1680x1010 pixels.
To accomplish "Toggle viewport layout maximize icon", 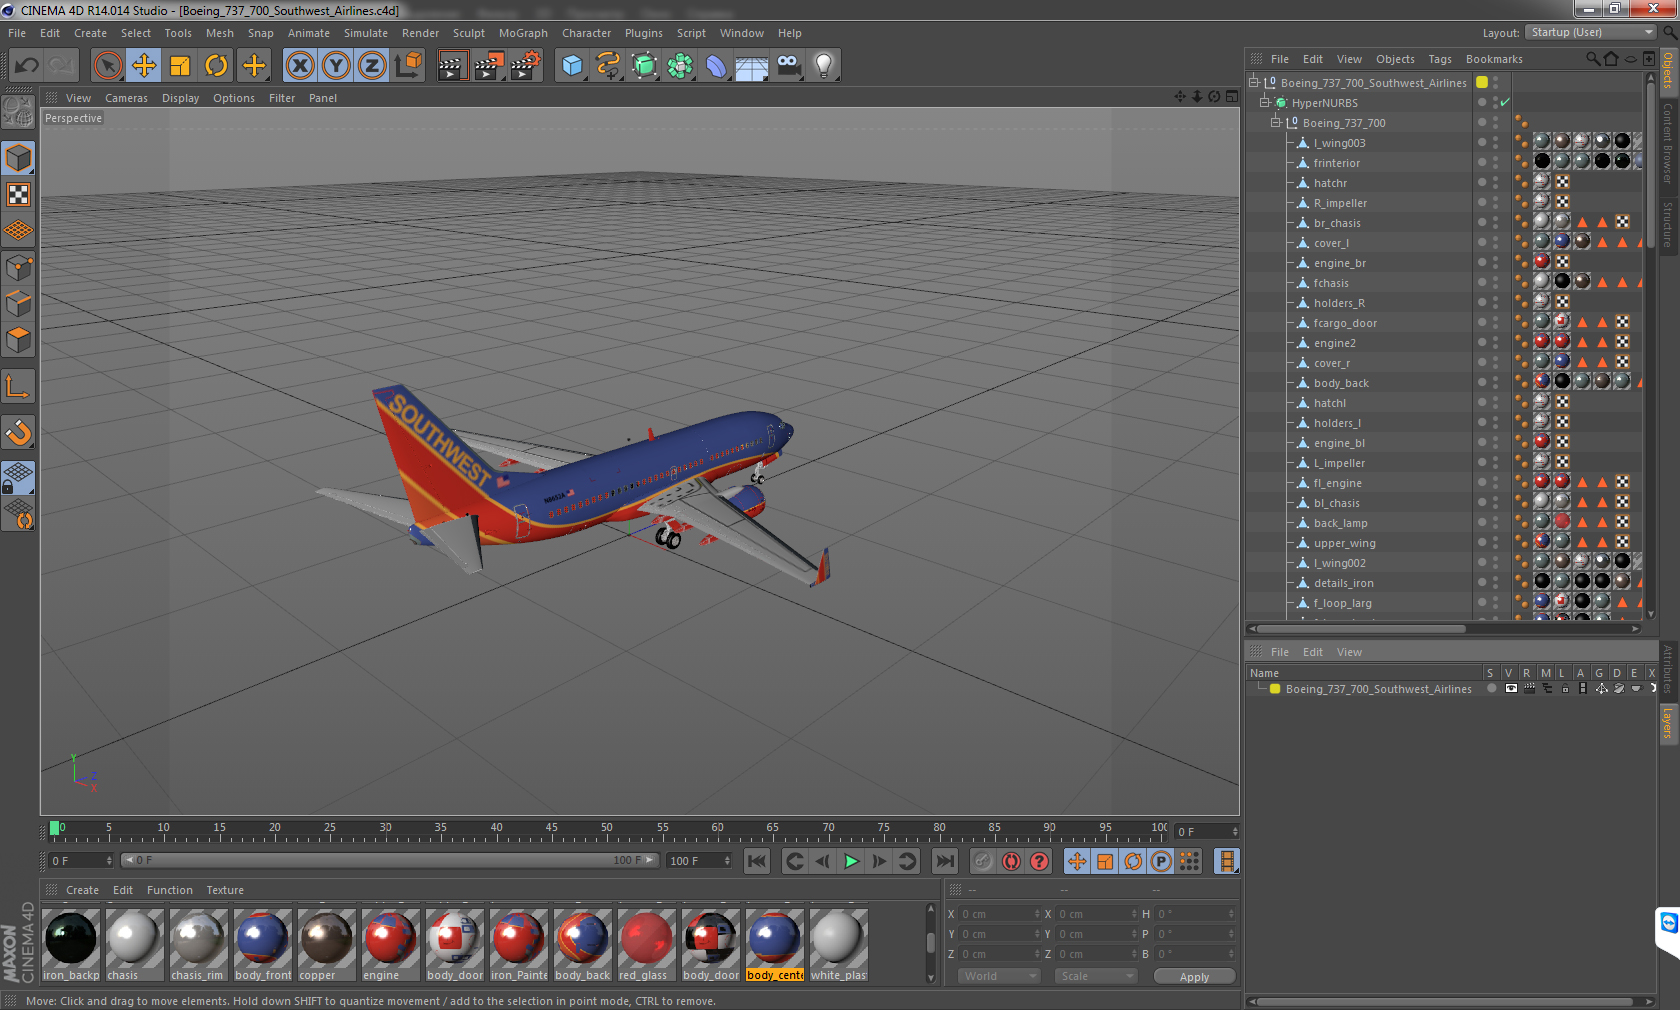I will coord(1232,97).
